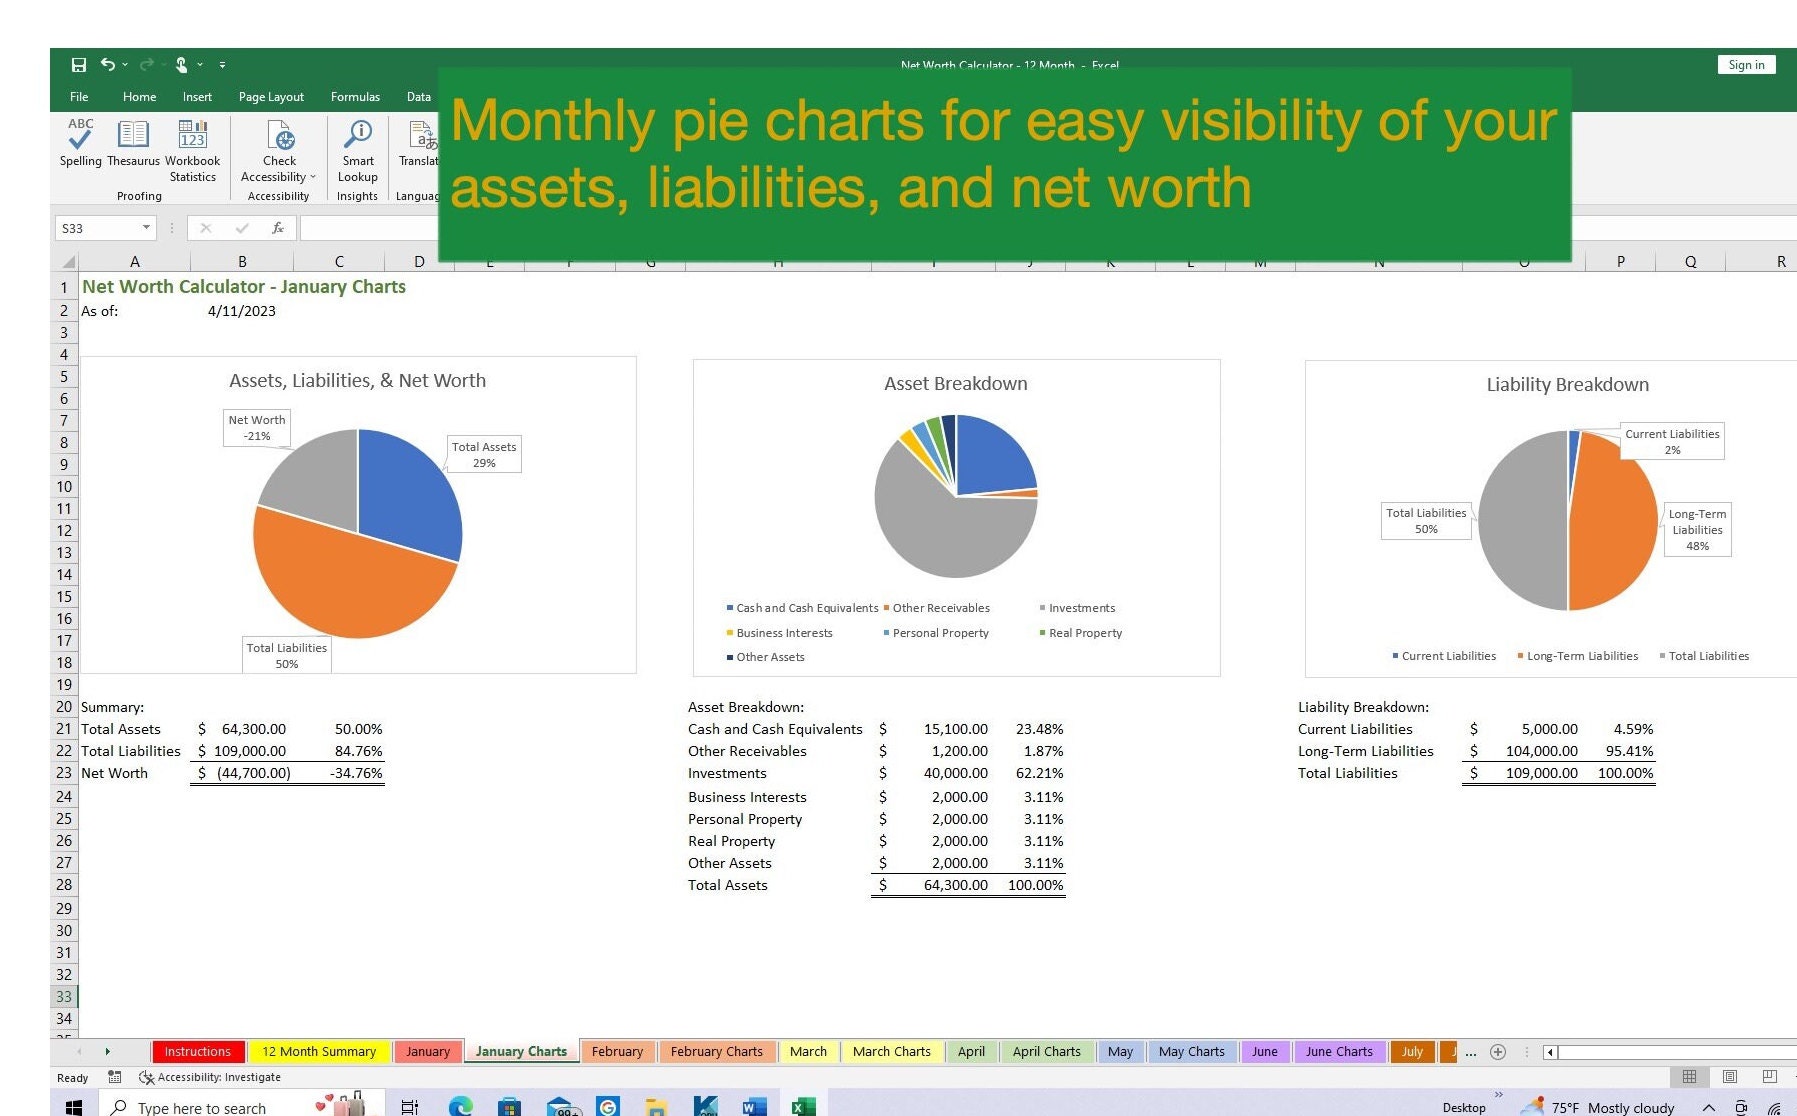This screenshot has height=1116, width=1797.
Task: Switch to the Insert ribbon tab
Action: pos(197,97)
